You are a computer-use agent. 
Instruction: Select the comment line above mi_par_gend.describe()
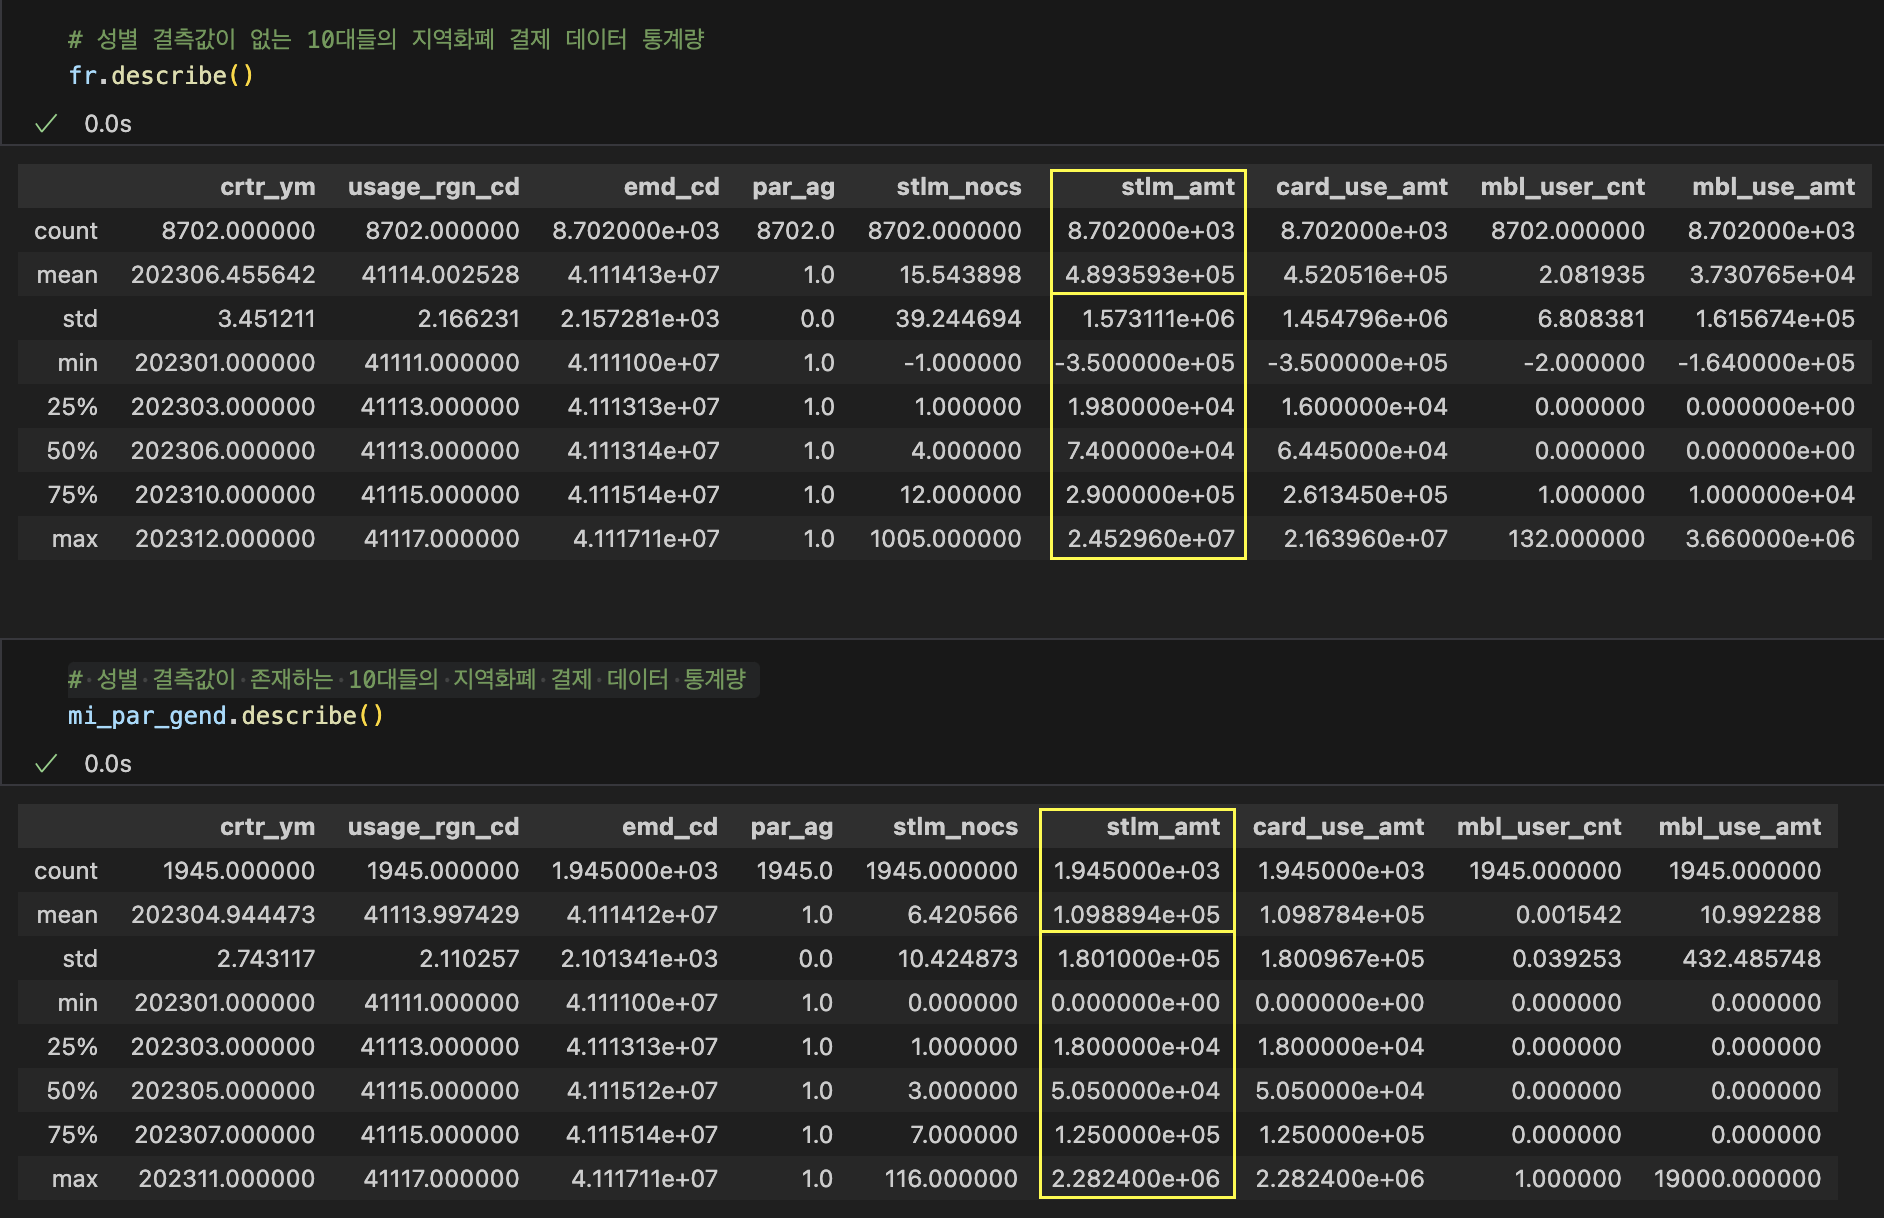click(x=407, y=679)
